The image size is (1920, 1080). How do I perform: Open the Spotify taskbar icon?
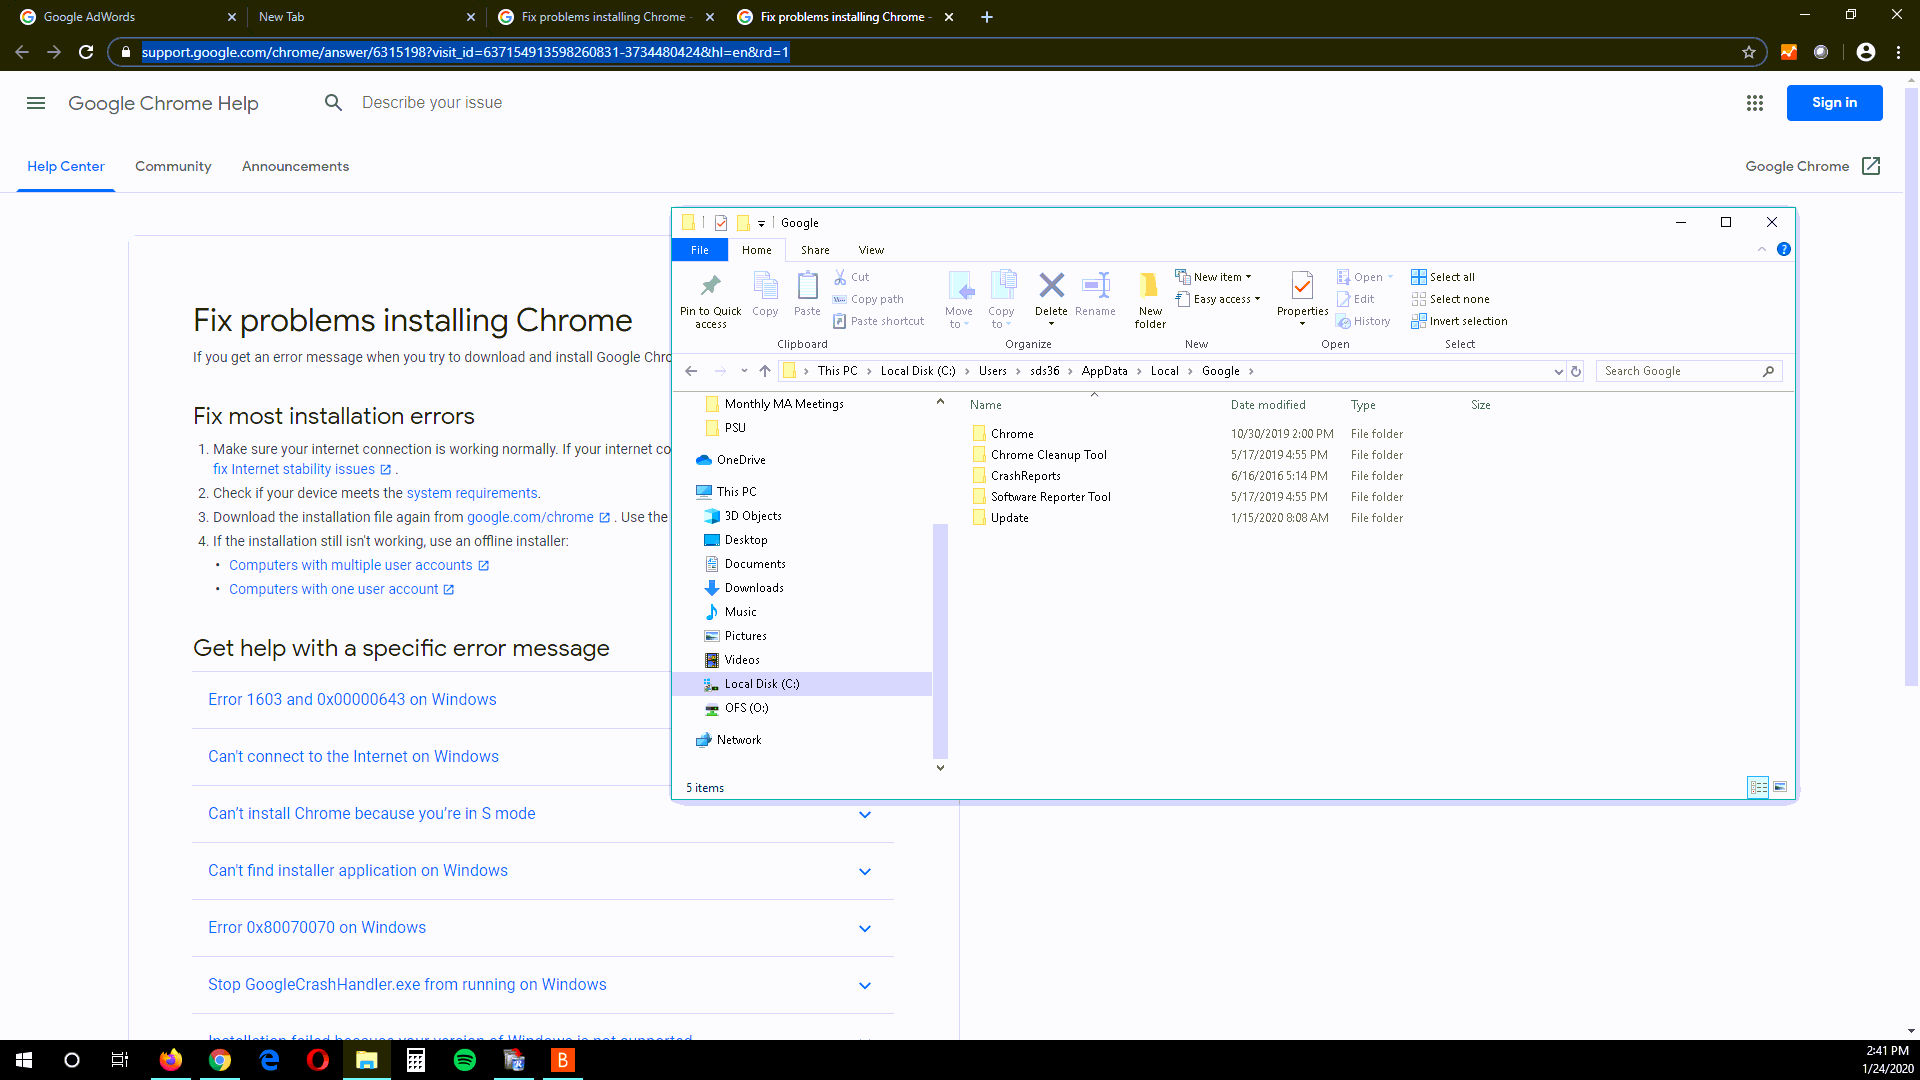pos(464,1060)
